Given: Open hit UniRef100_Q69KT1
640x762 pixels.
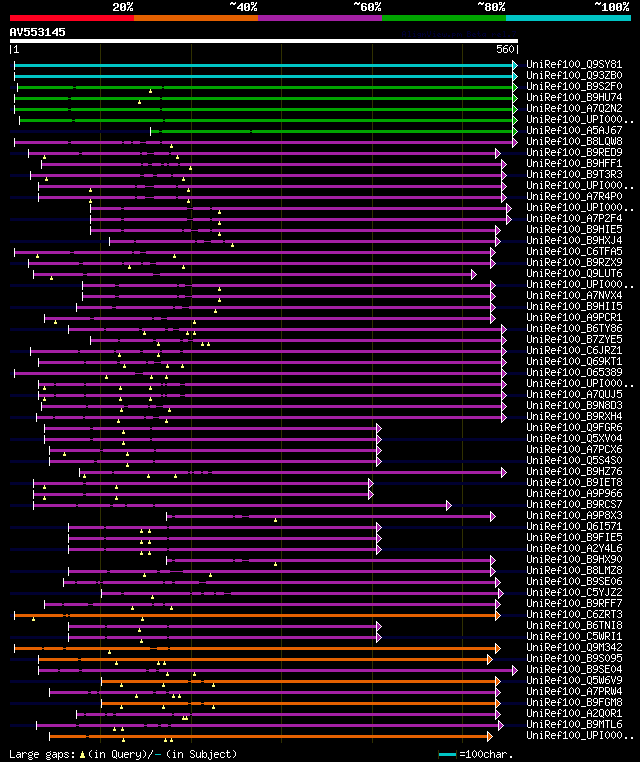Looking at the screenshot, I should [574, 361].
